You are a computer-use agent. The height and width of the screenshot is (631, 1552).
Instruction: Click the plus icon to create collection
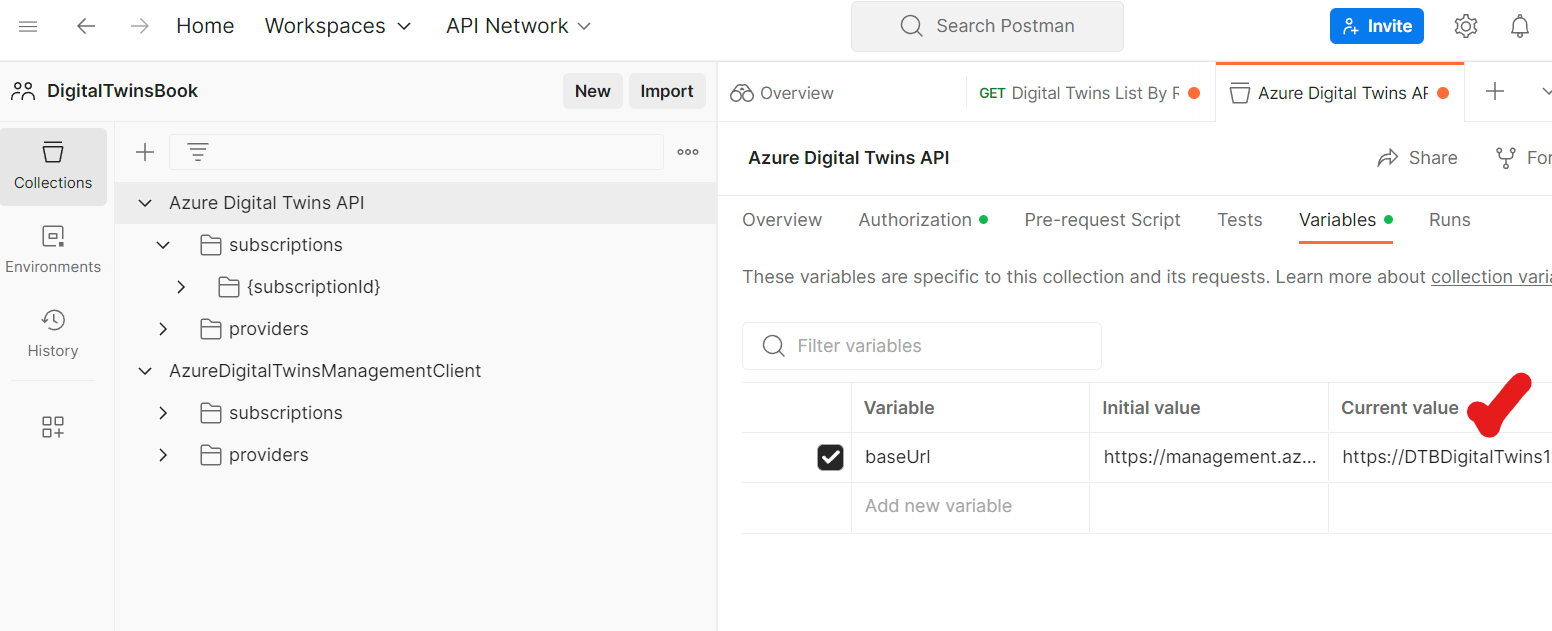[x=145, y=152]
